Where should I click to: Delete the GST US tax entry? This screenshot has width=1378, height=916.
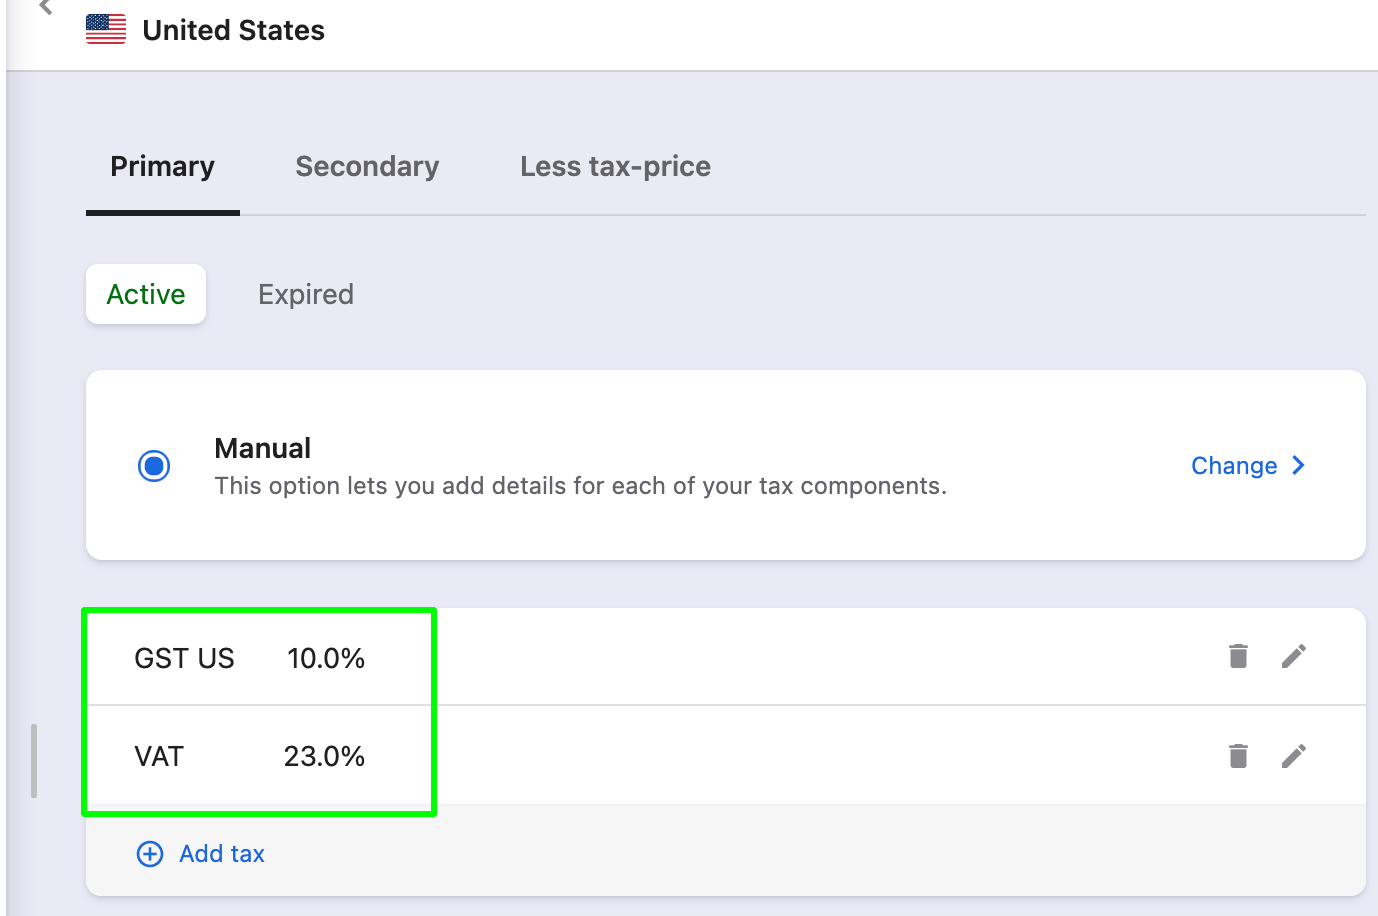pos(1238,656)
